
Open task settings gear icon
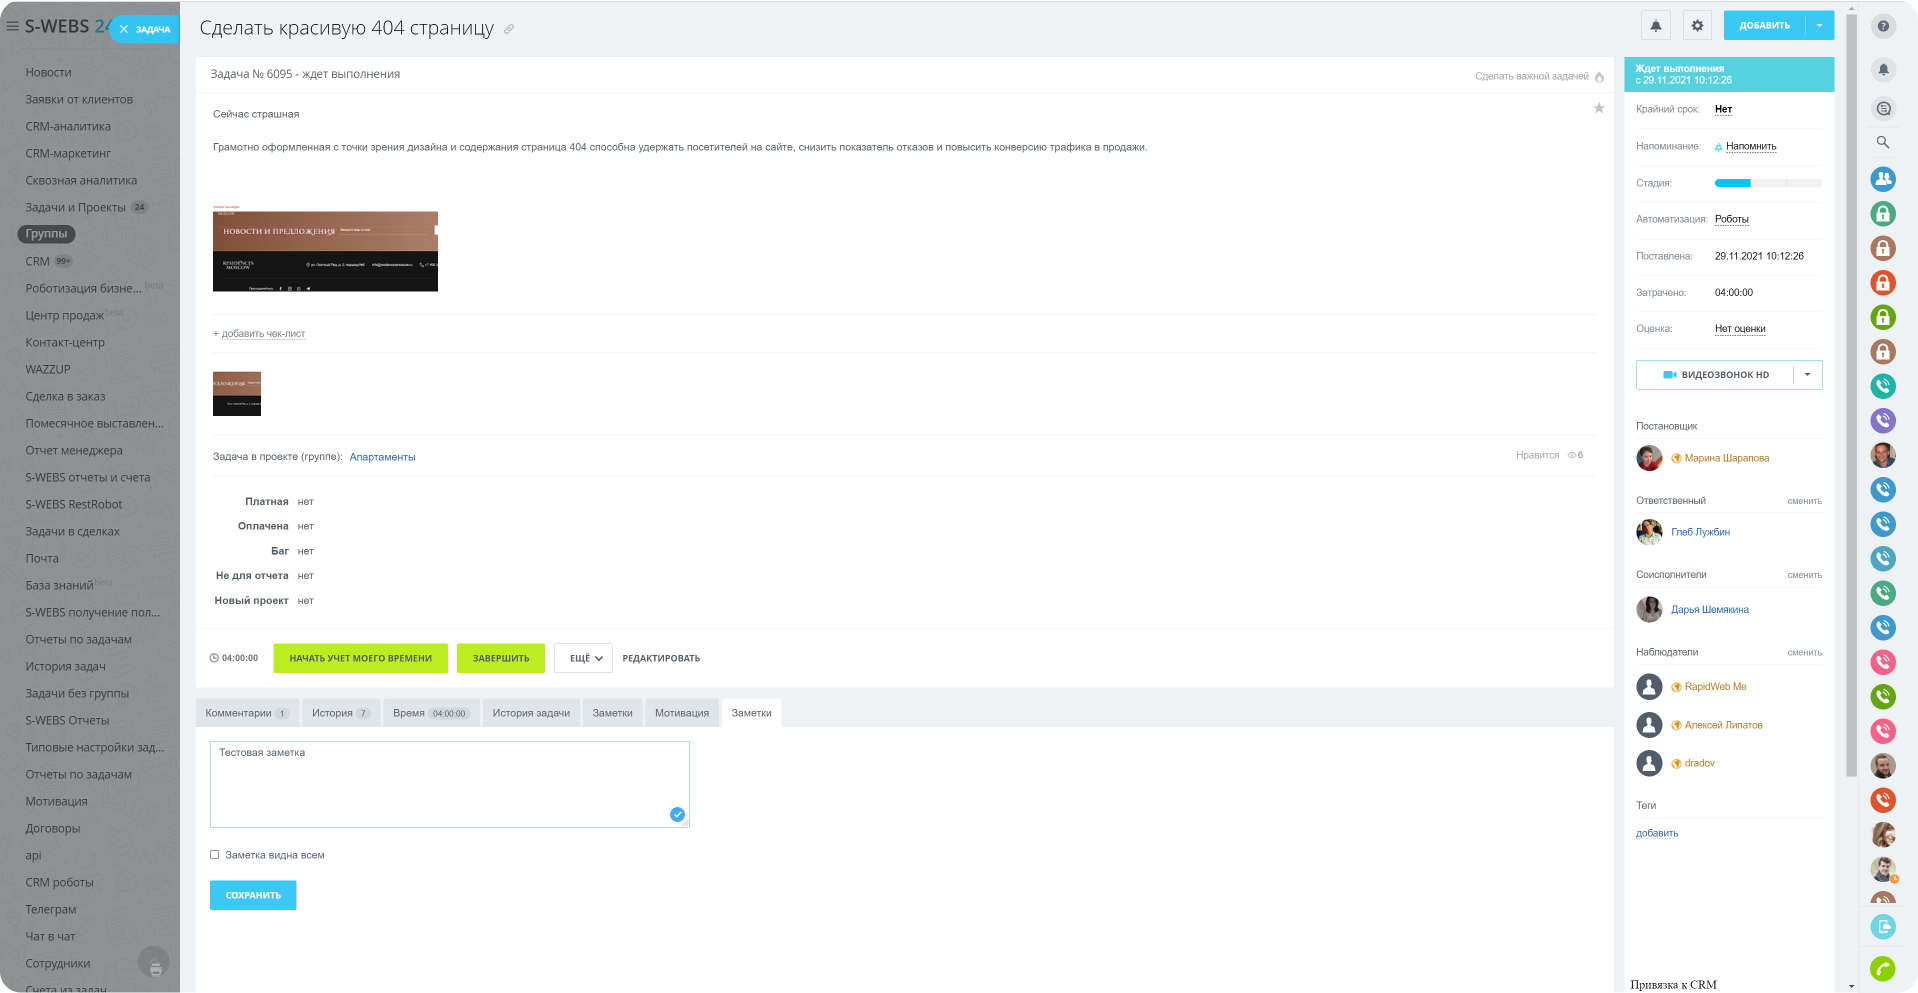[x=1697, y=26]
